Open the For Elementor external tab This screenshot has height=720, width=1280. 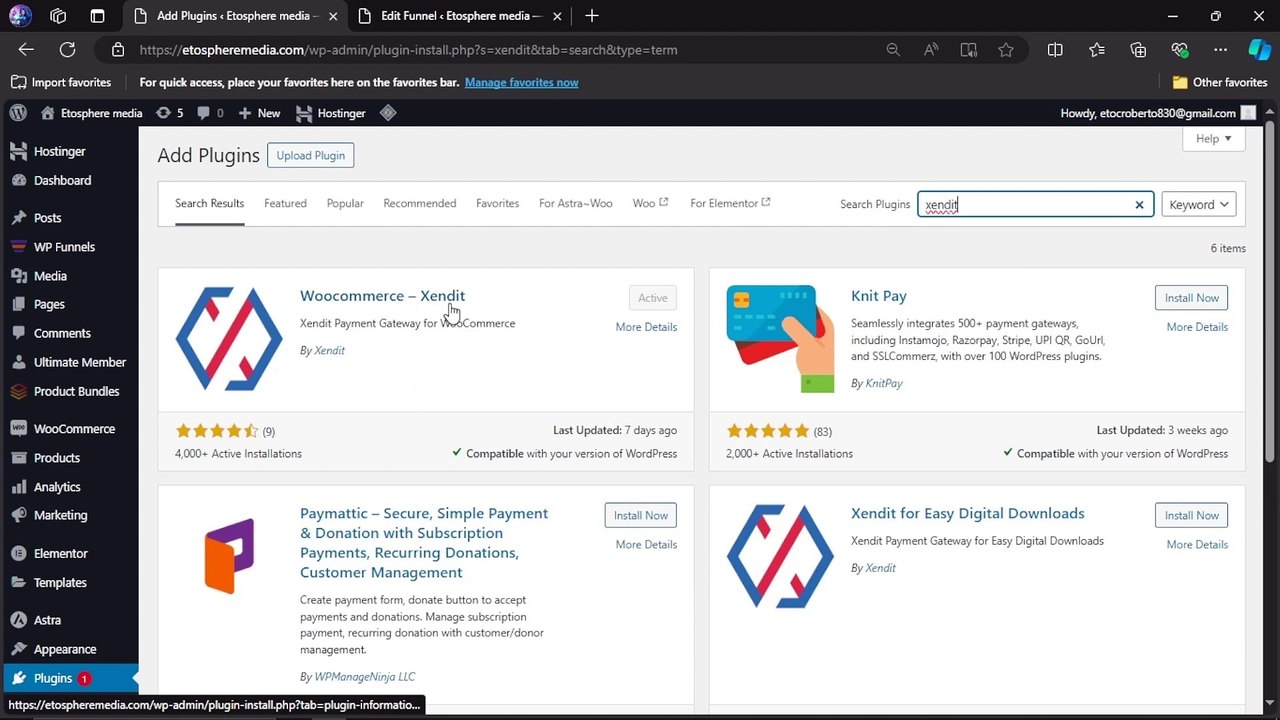[x=730, y=203]
